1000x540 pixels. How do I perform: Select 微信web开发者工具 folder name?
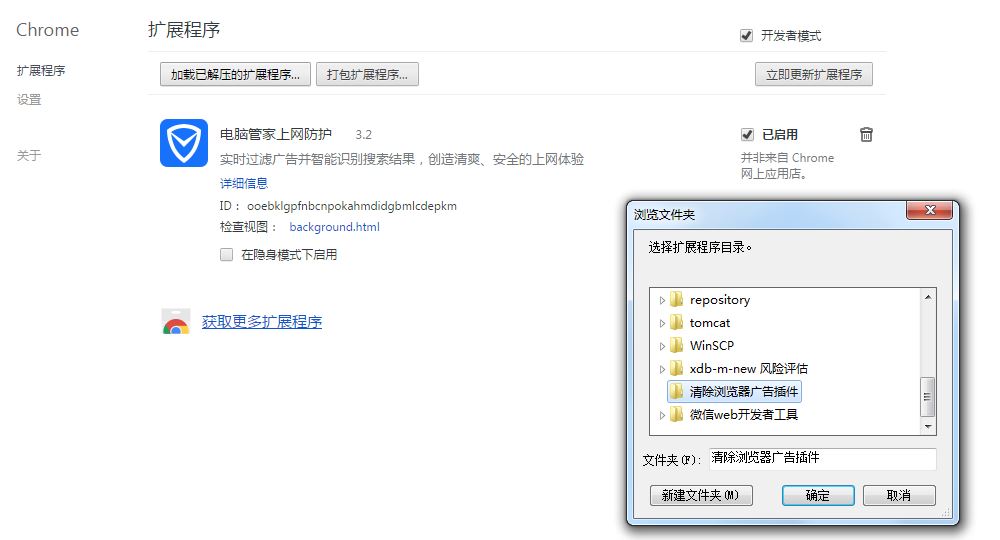click(x=744, y=414)
